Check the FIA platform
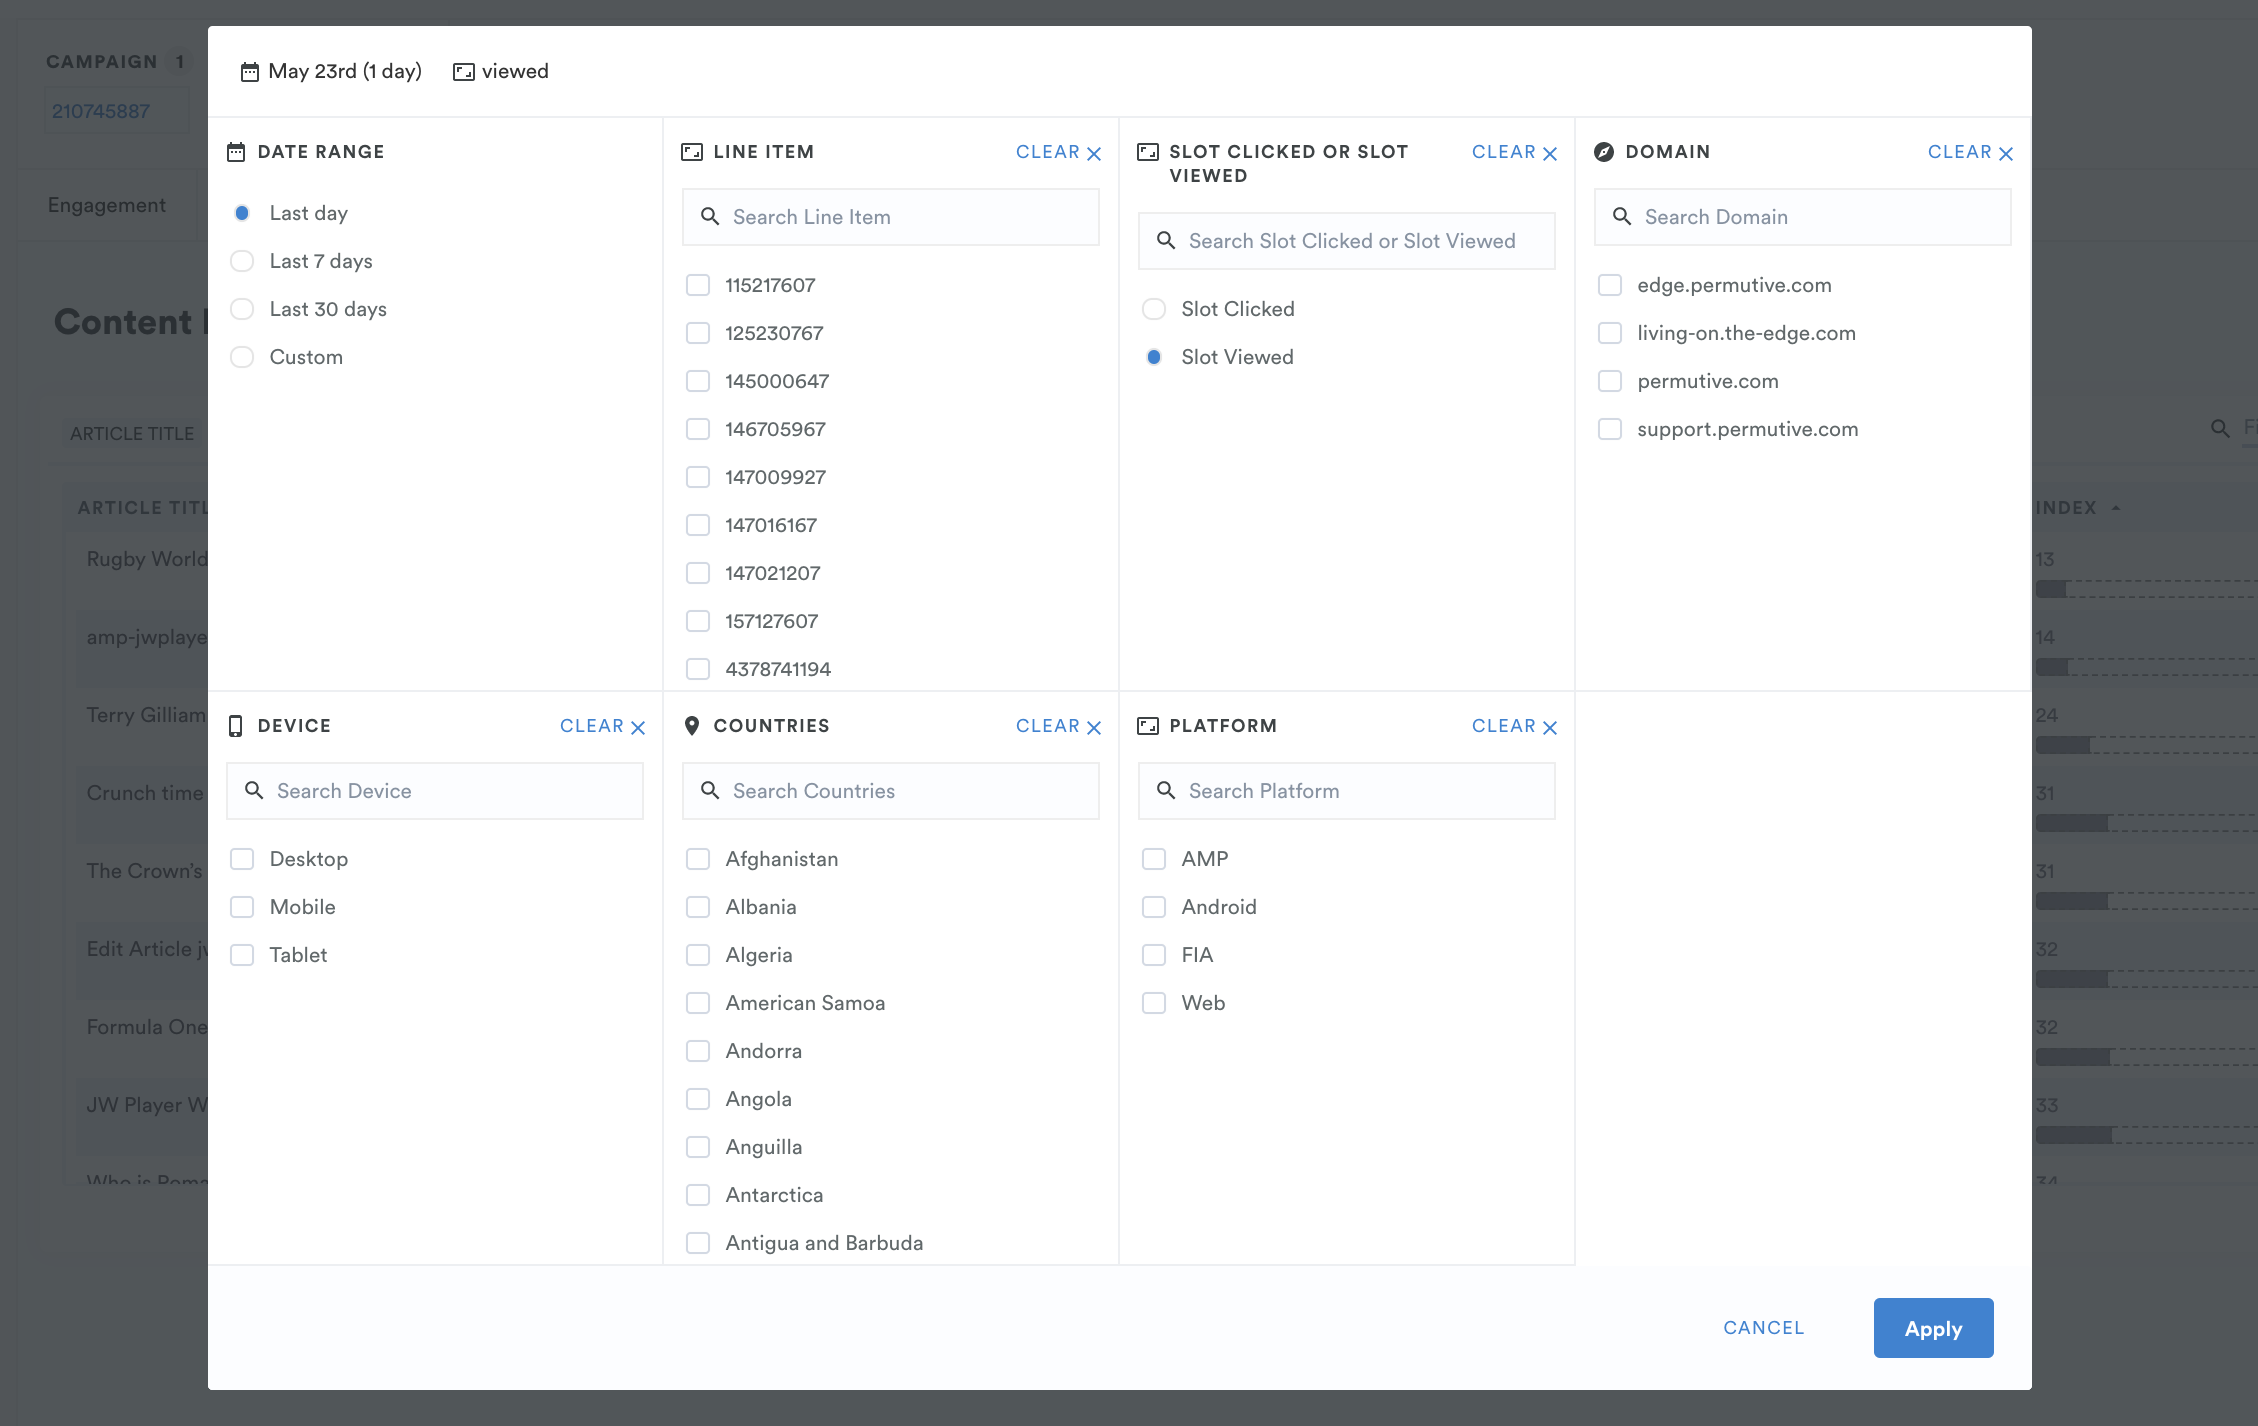The width and height of the screenshot is (2258, 1426). 1154,955
